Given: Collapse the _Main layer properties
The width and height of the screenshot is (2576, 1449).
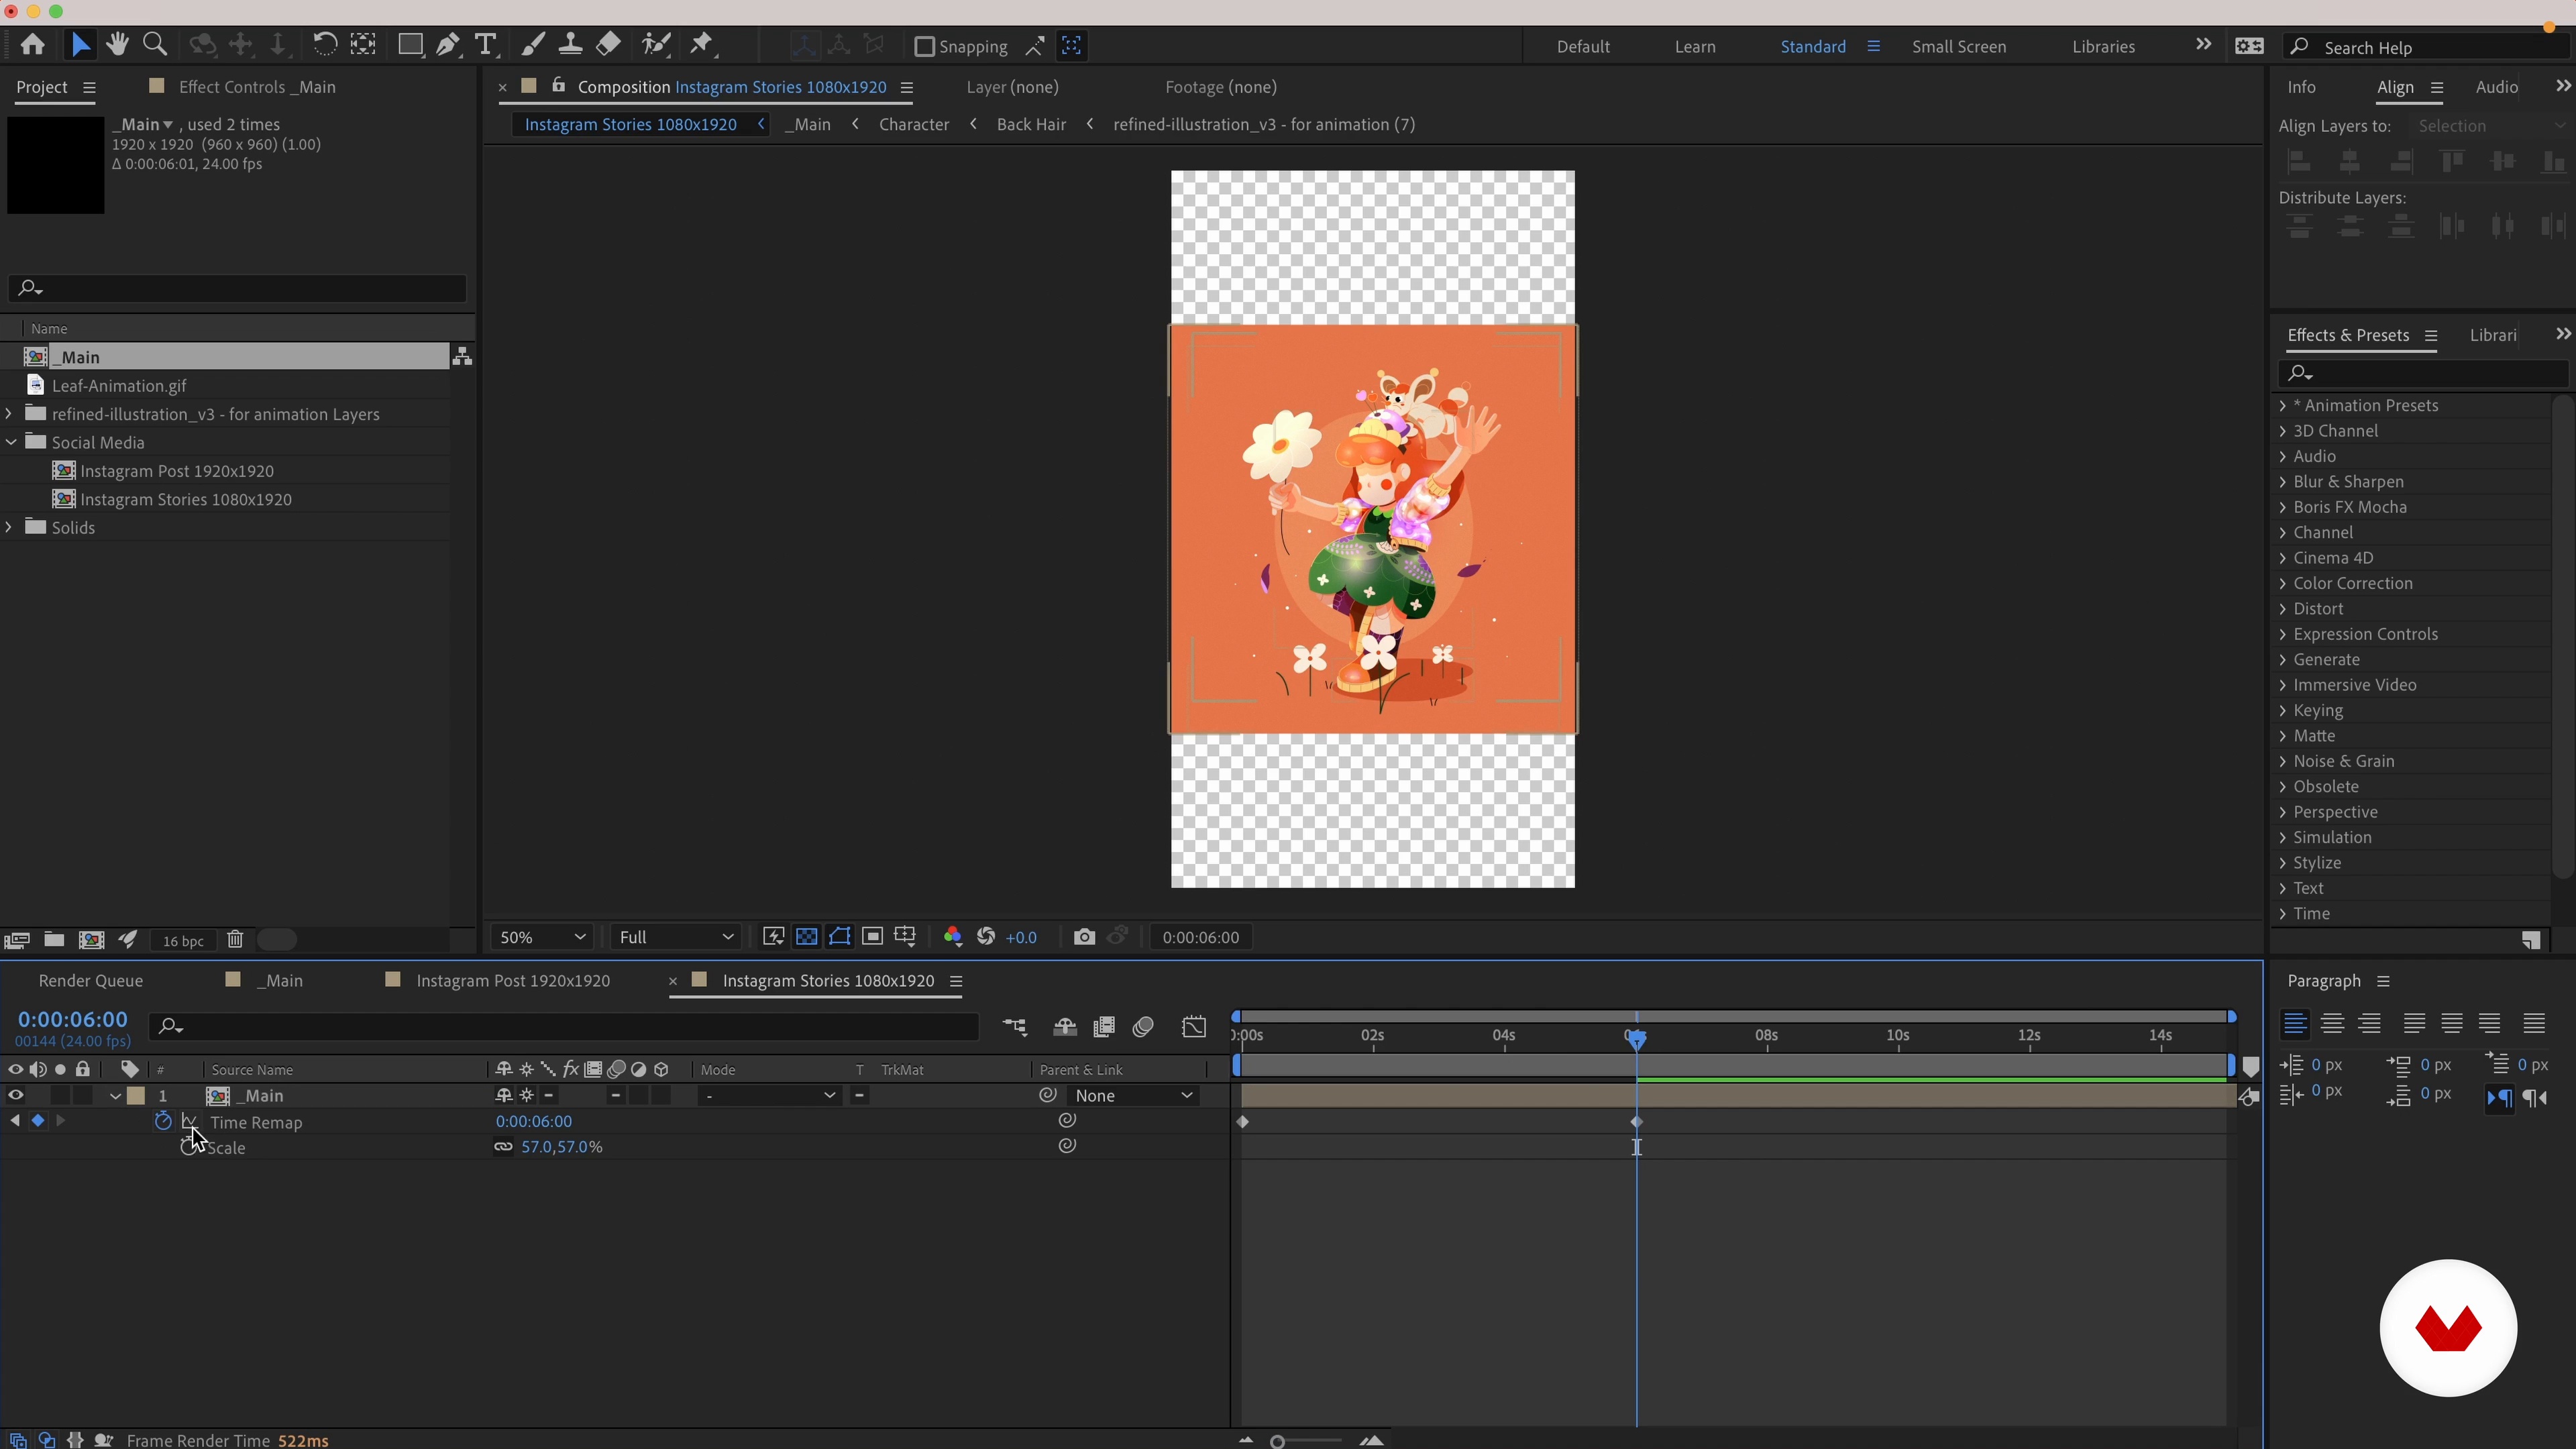Looking at the screenshot, I should click(116, 1097).
